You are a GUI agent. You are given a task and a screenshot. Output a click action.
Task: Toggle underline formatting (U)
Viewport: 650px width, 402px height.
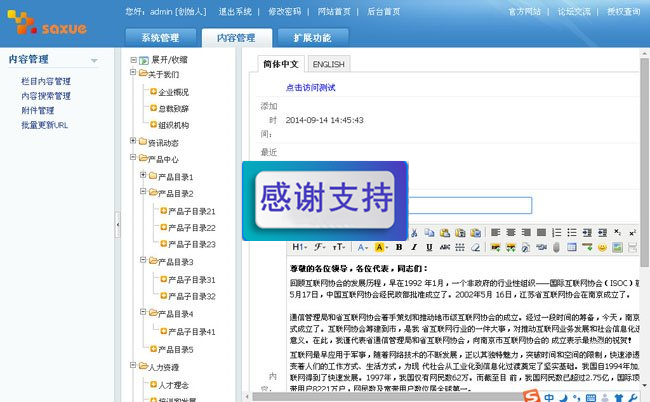tap(429, 247)
